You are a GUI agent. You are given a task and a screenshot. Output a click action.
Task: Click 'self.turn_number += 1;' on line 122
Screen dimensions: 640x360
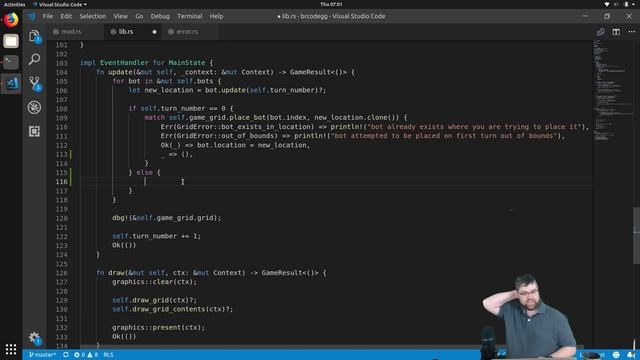[156, 236]
